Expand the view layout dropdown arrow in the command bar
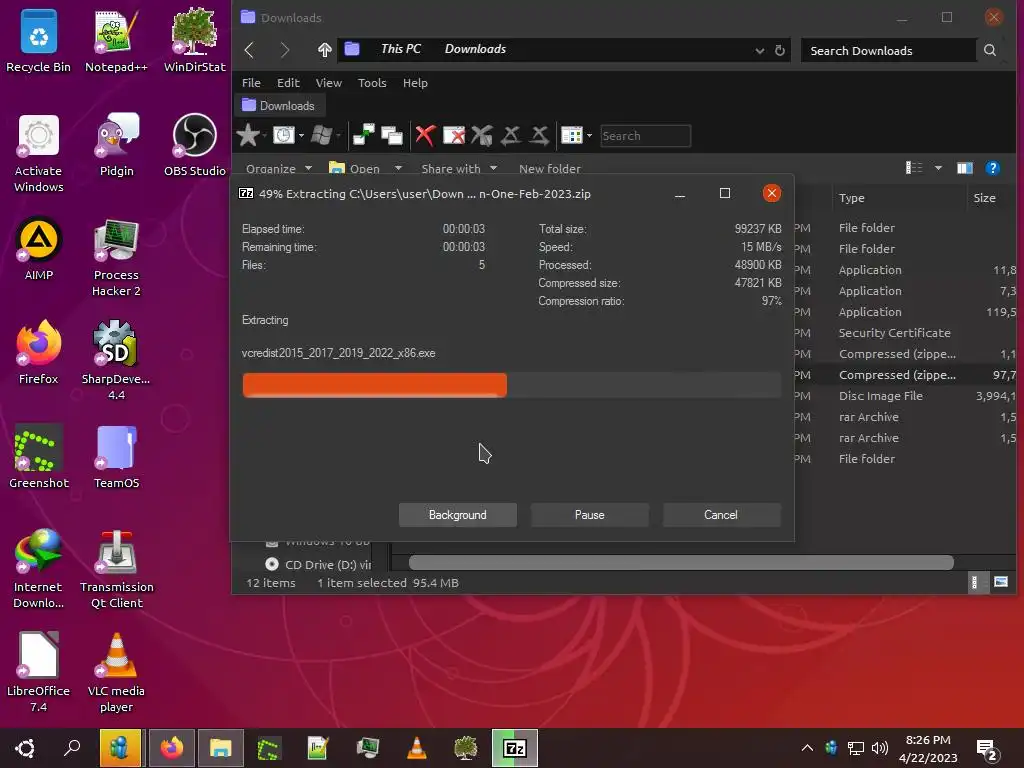Image resolution: width=1024 pixels, height=768 pixels. [x=938, y=168]
